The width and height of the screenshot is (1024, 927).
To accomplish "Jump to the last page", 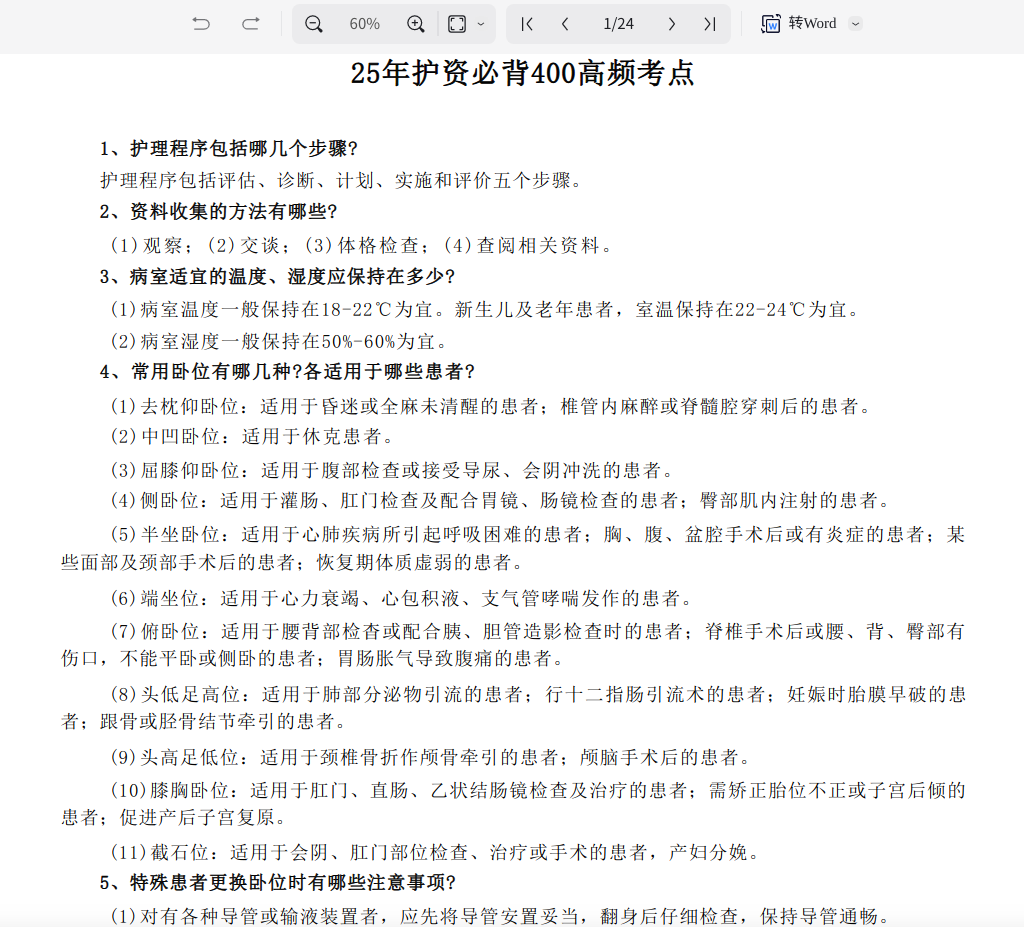I will 709,24.
